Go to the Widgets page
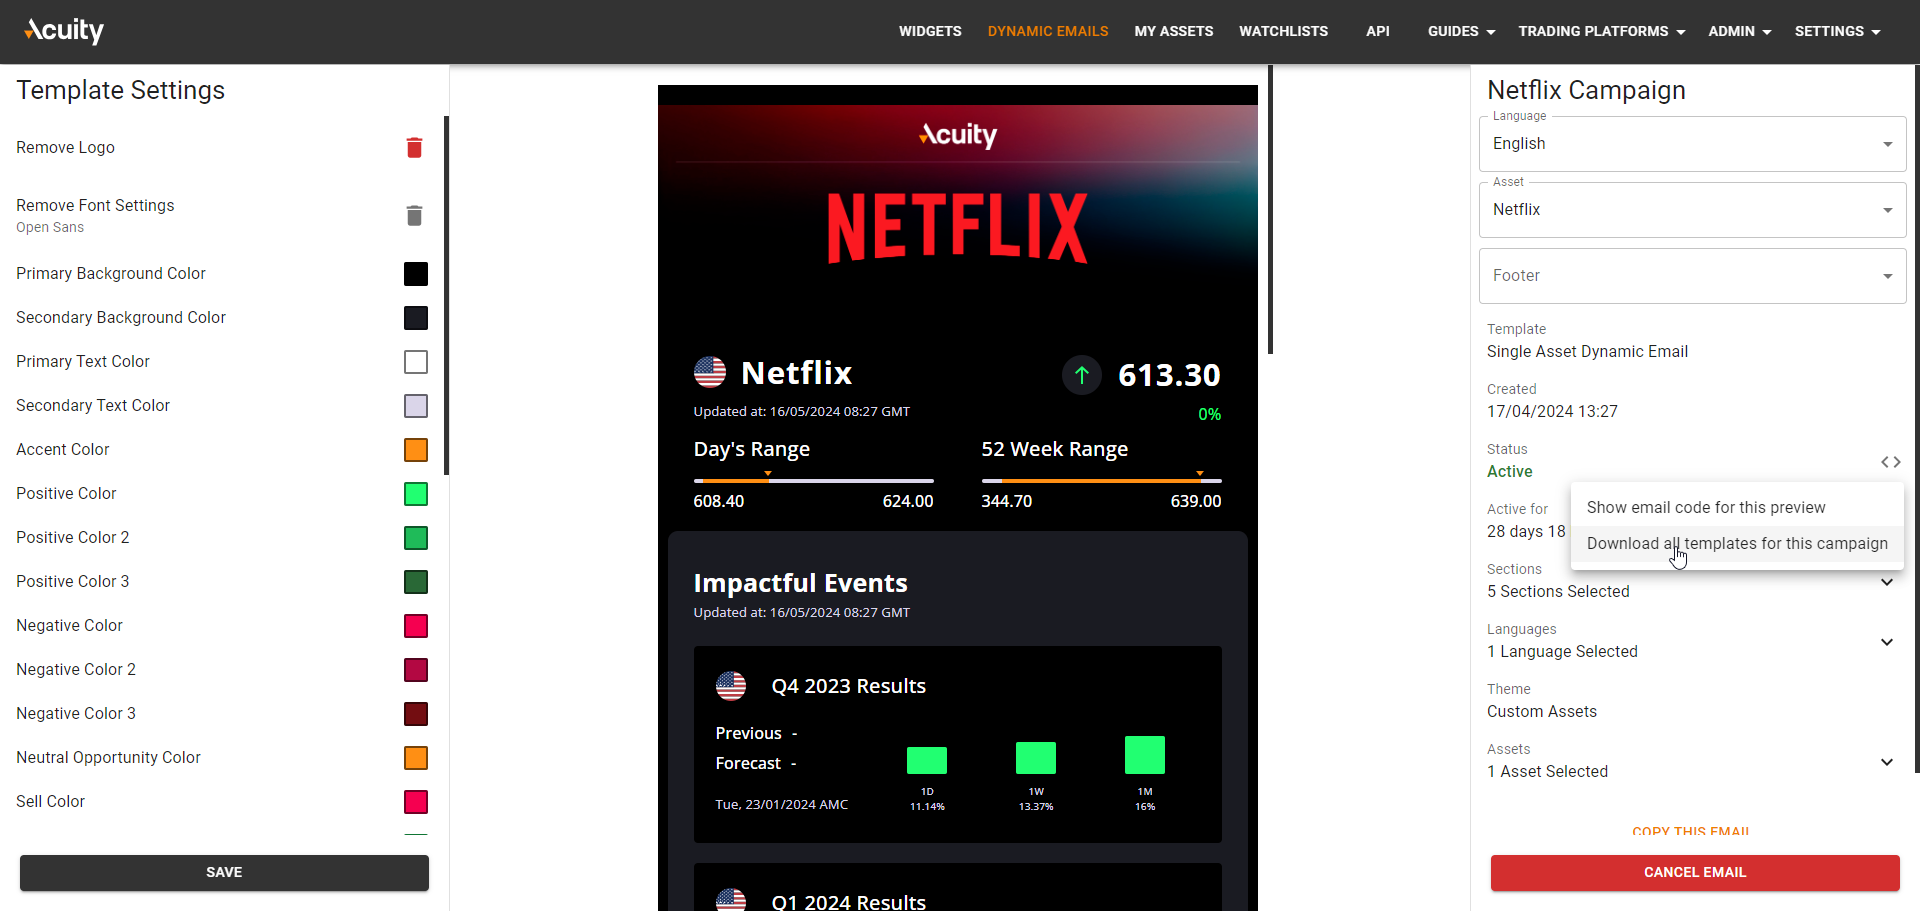Screen dimensions: 1920x911 pyautogui.click(x=930, y=32)
